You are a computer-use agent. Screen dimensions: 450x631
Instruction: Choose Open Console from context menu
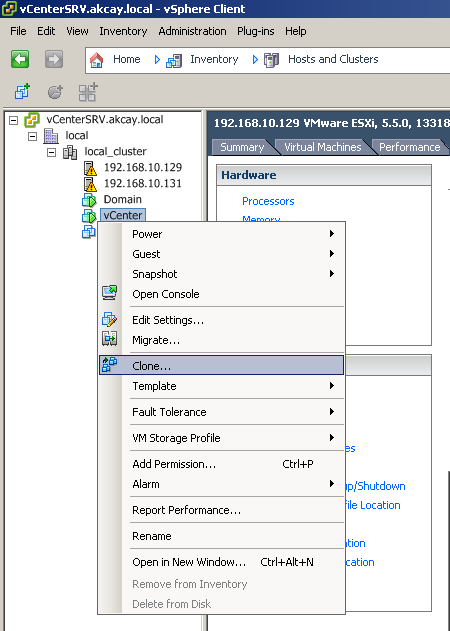pos(221,294)
